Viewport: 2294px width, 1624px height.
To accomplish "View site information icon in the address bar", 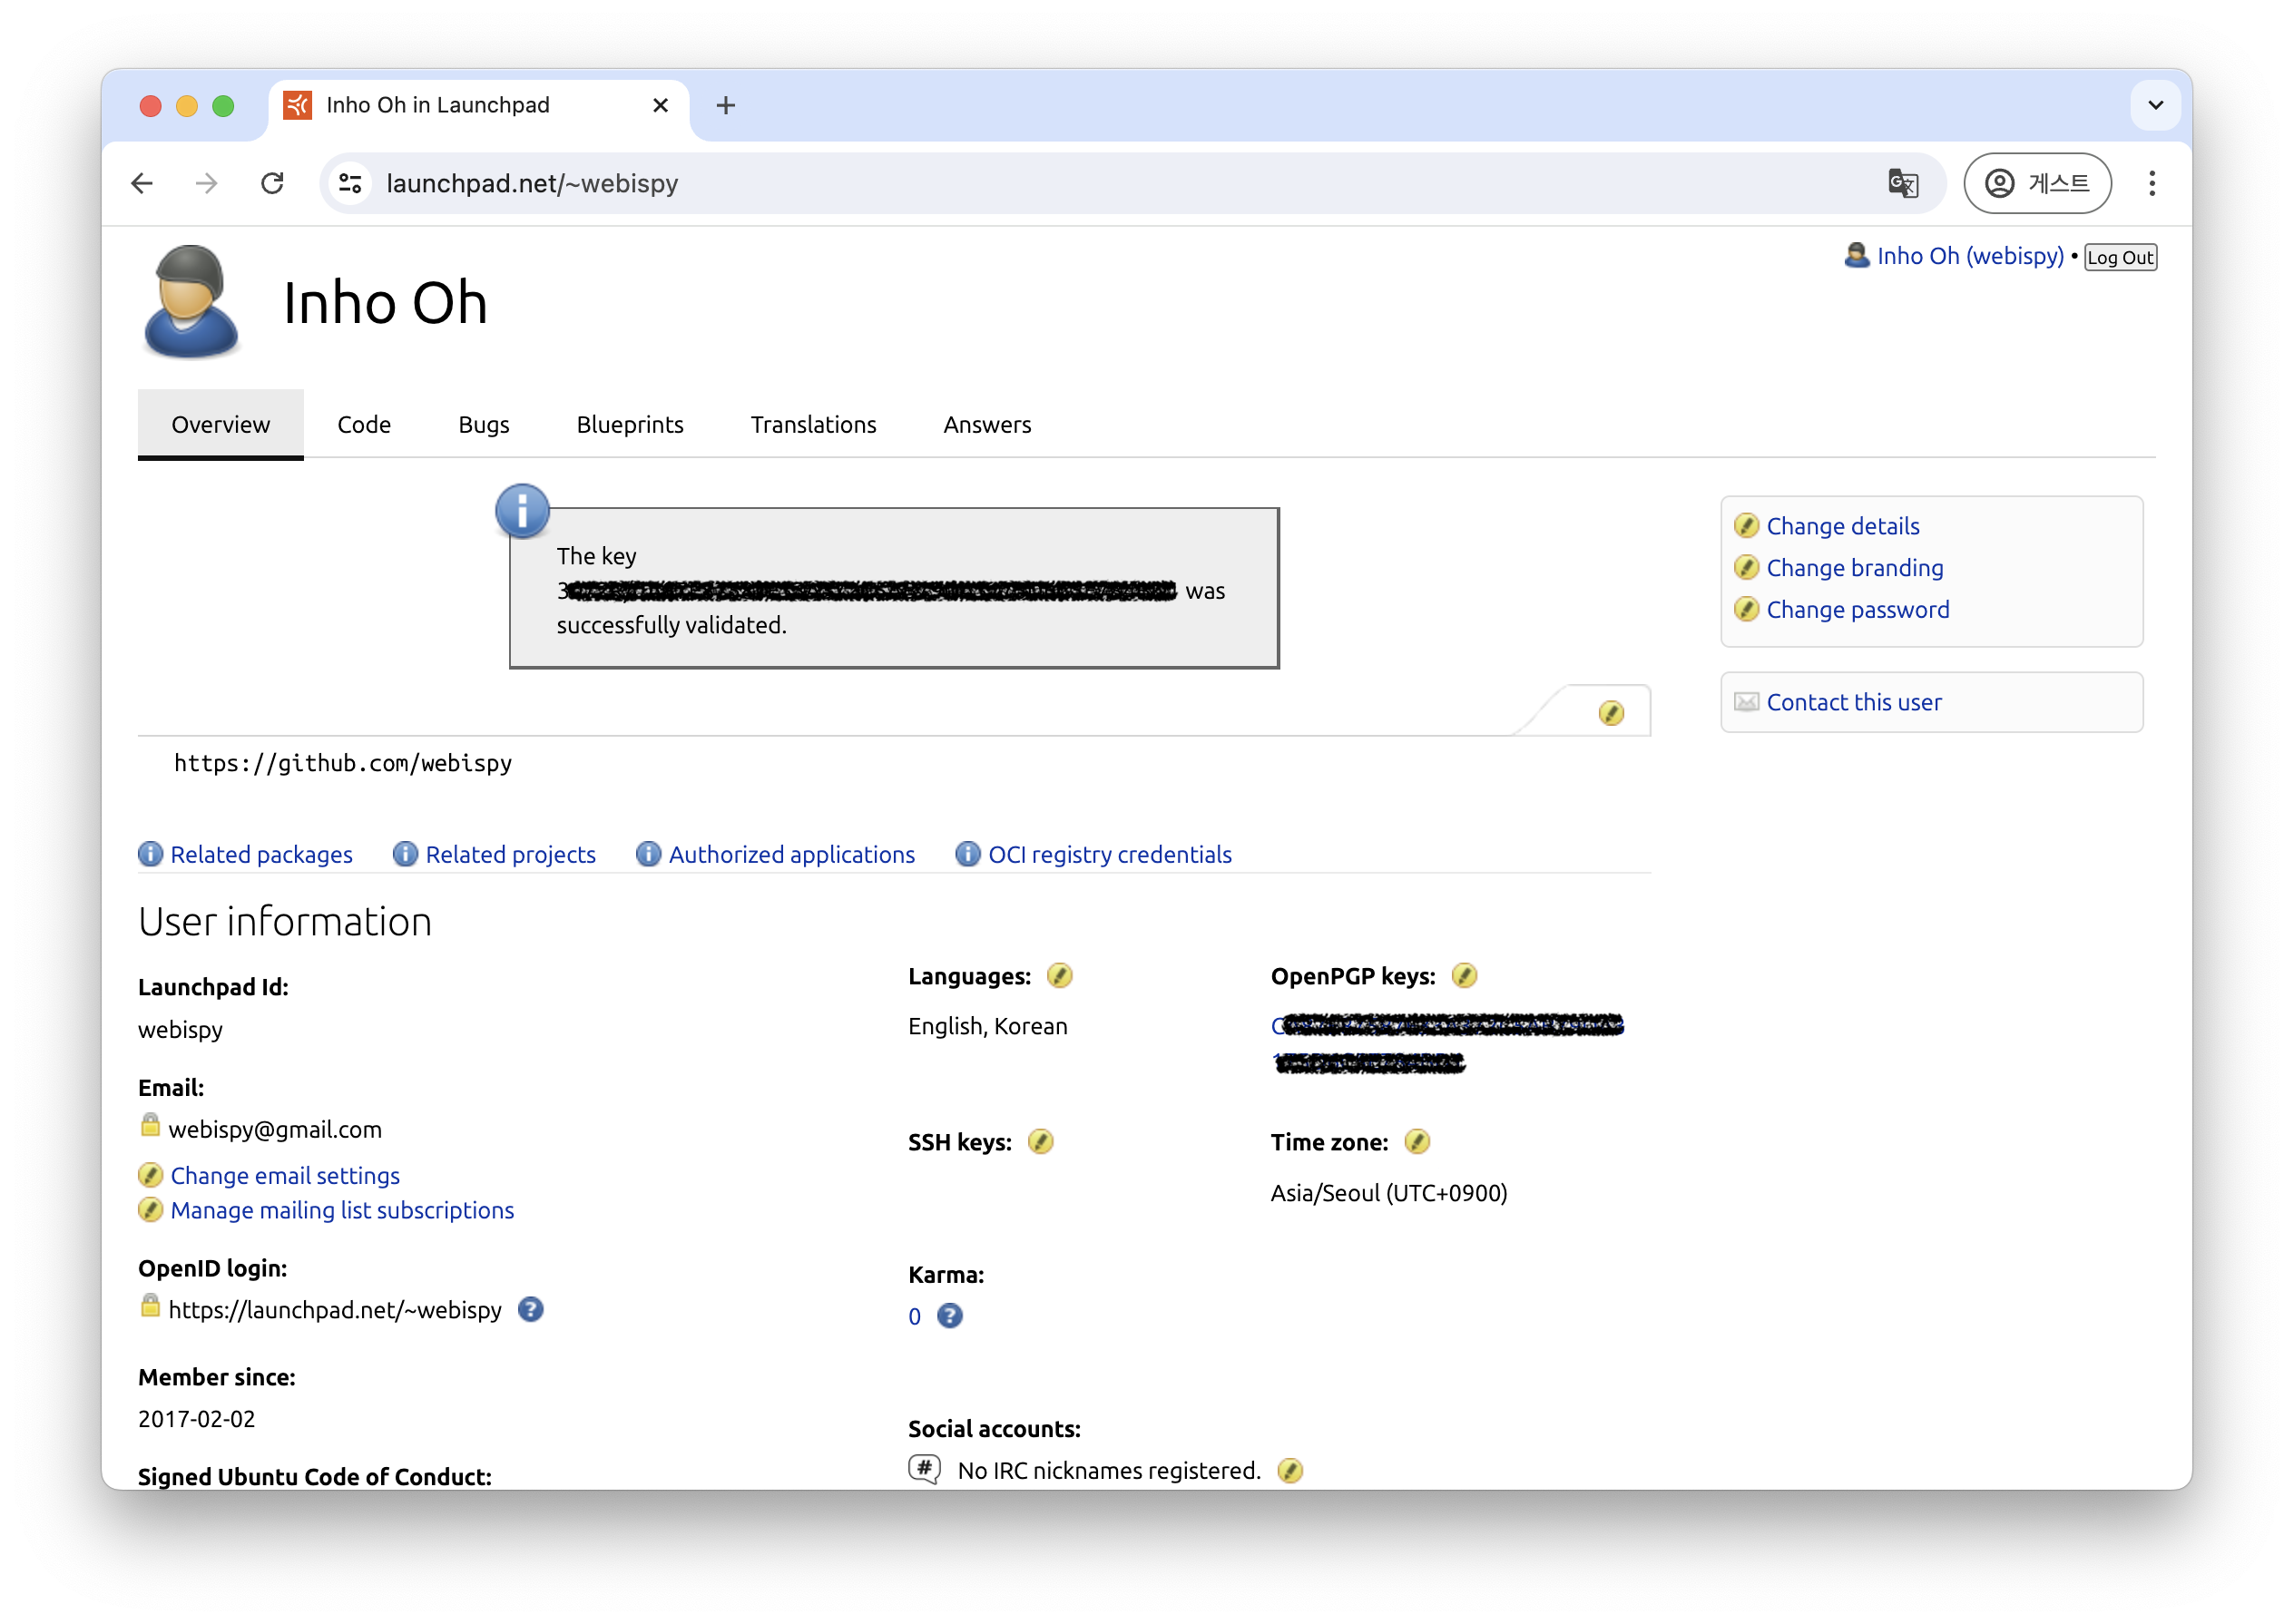I will click(x=350, y=184).
